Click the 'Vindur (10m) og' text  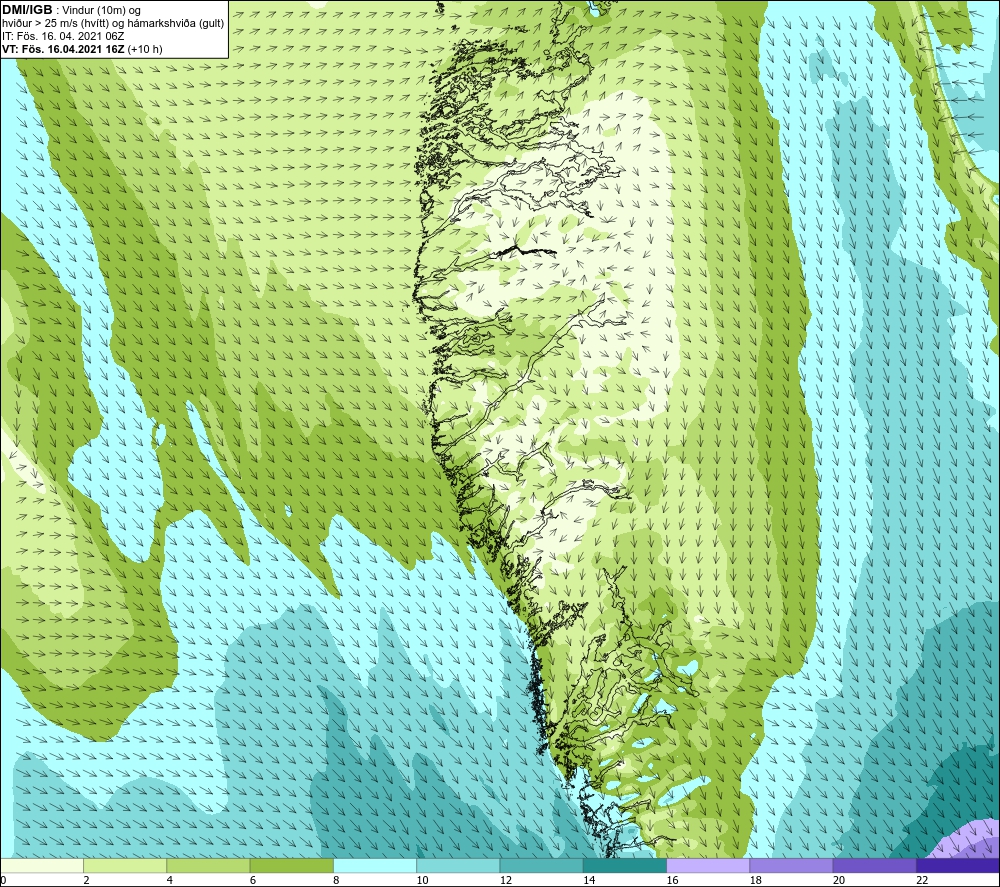[x=101, y=11]
